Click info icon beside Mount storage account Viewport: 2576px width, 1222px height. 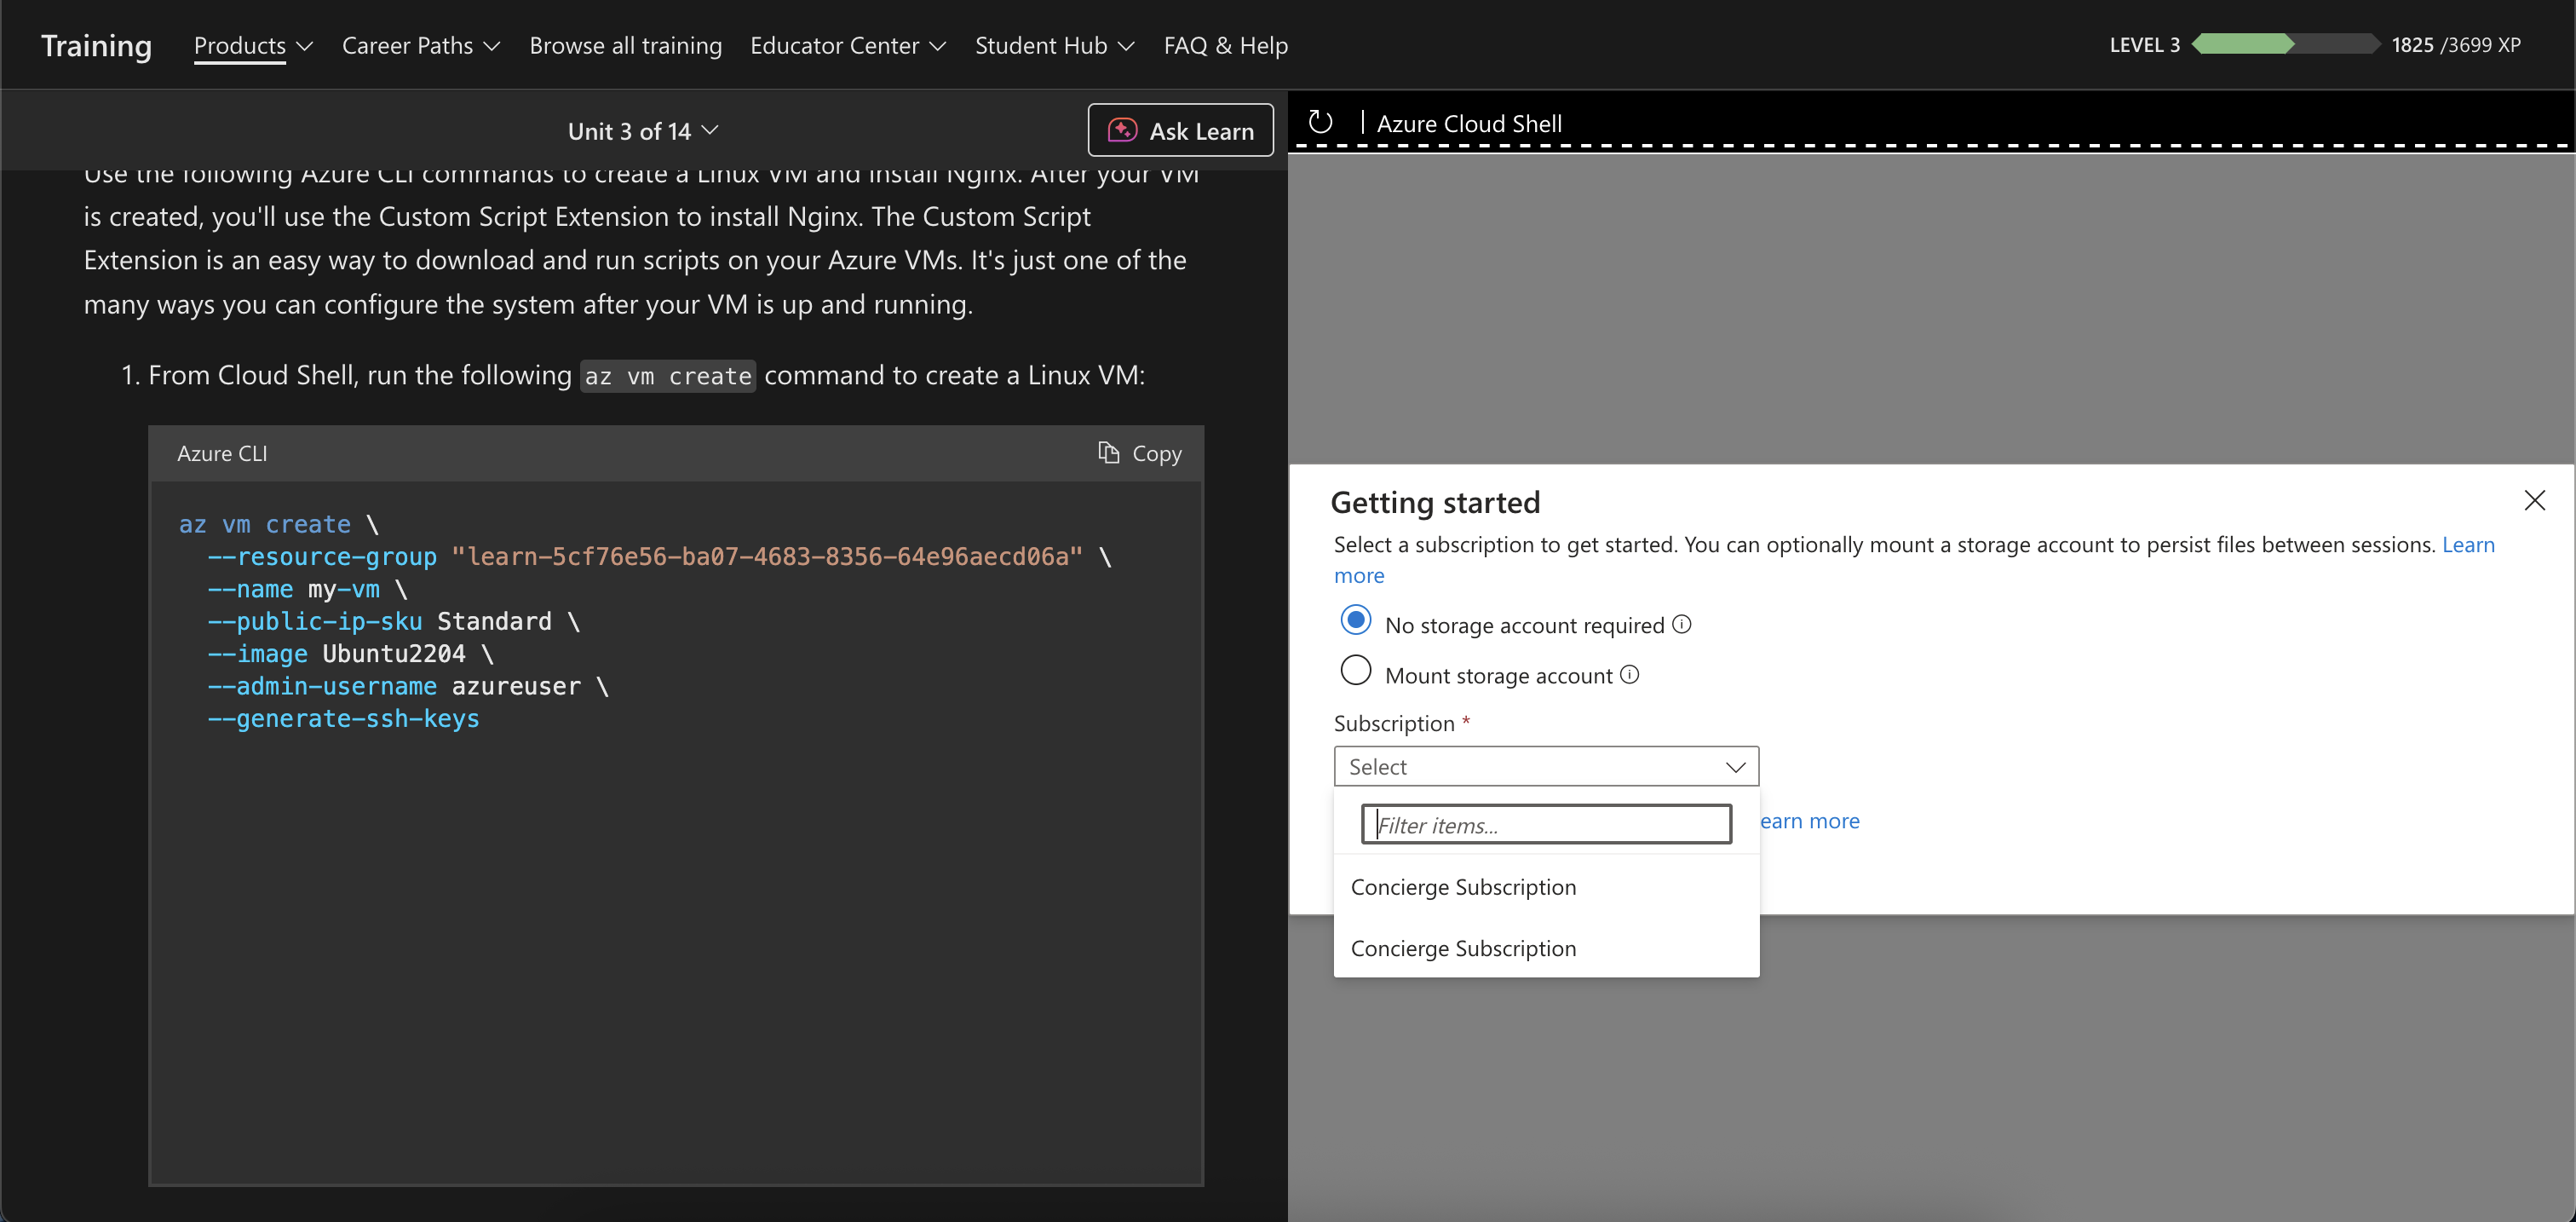1630,674
